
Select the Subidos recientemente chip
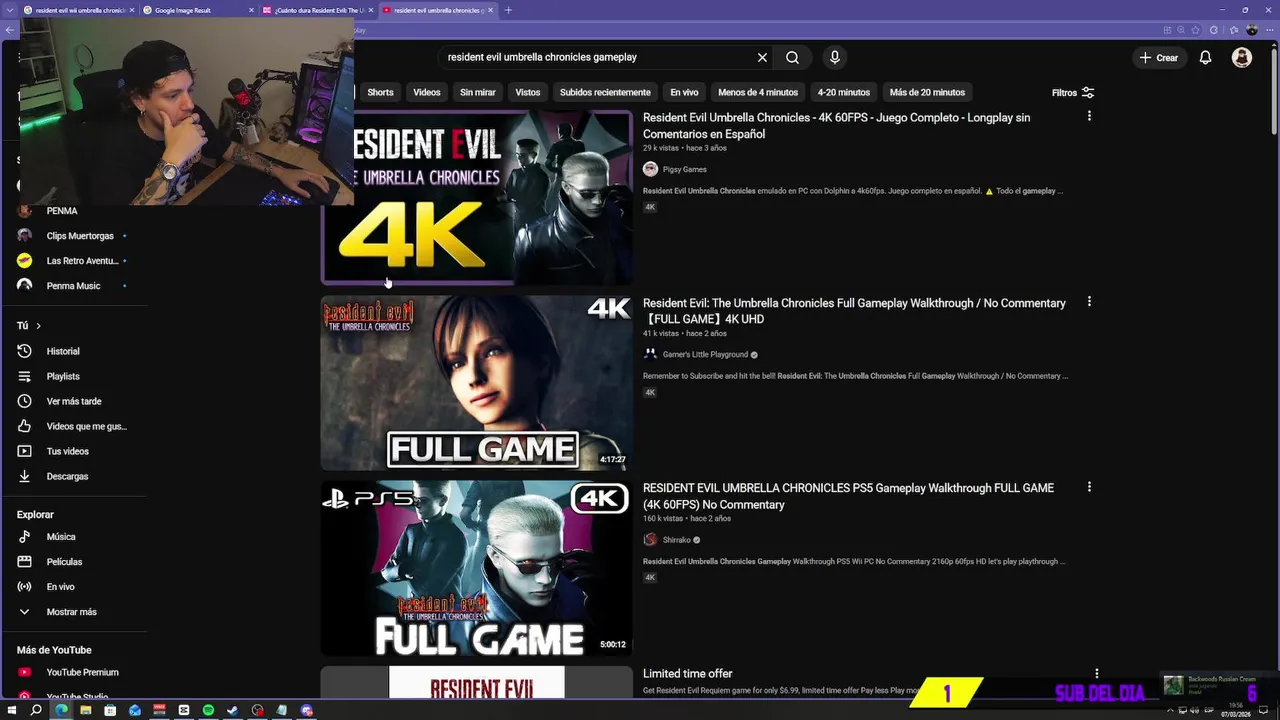(605, 92)
